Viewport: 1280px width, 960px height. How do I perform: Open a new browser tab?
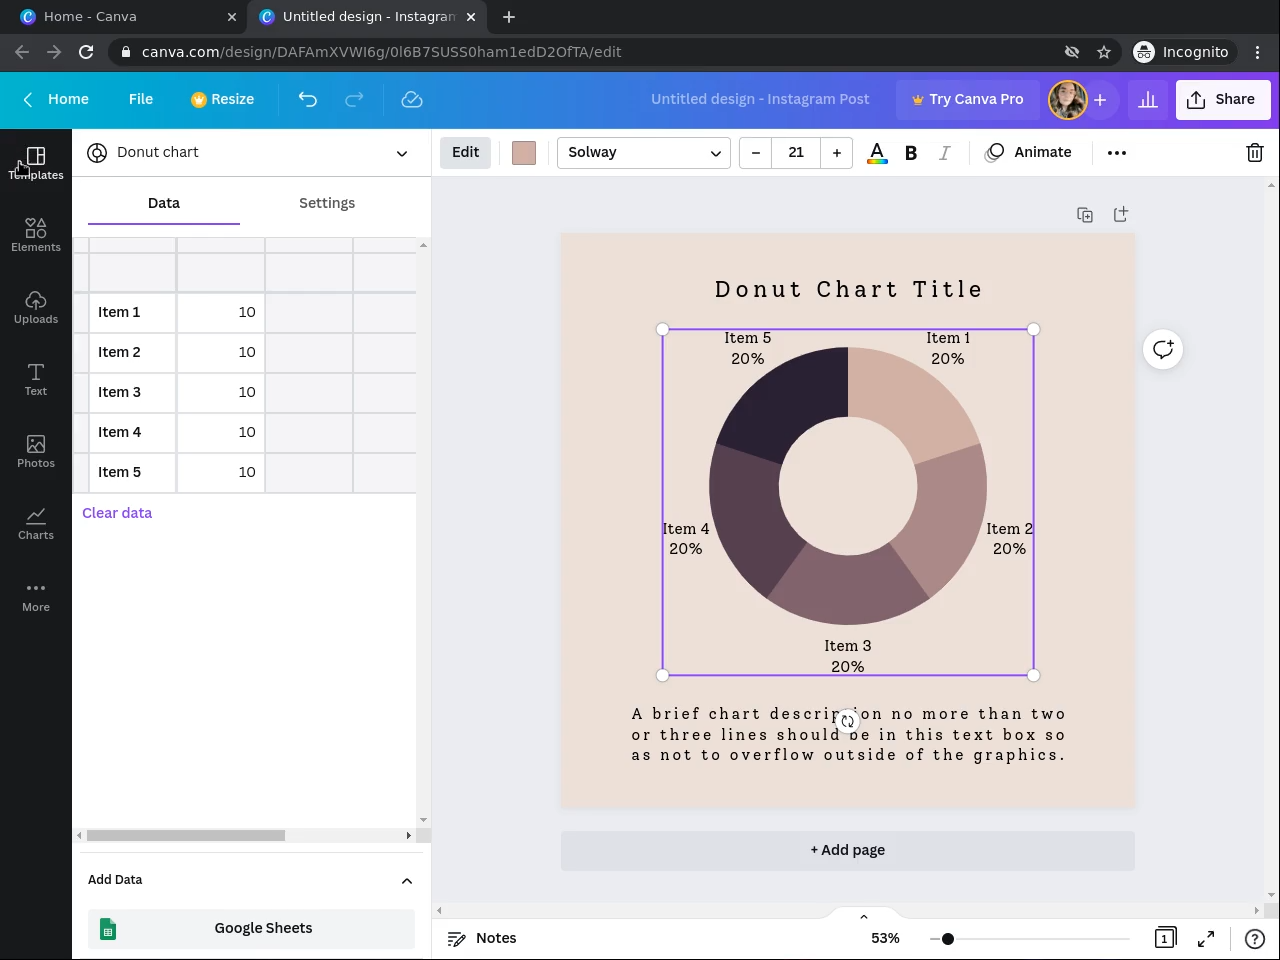click(509, 17)
